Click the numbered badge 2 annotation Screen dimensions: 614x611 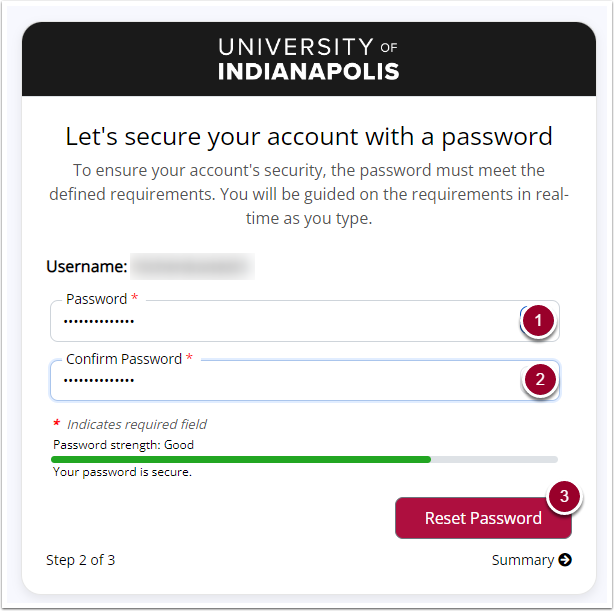[540, 380]
